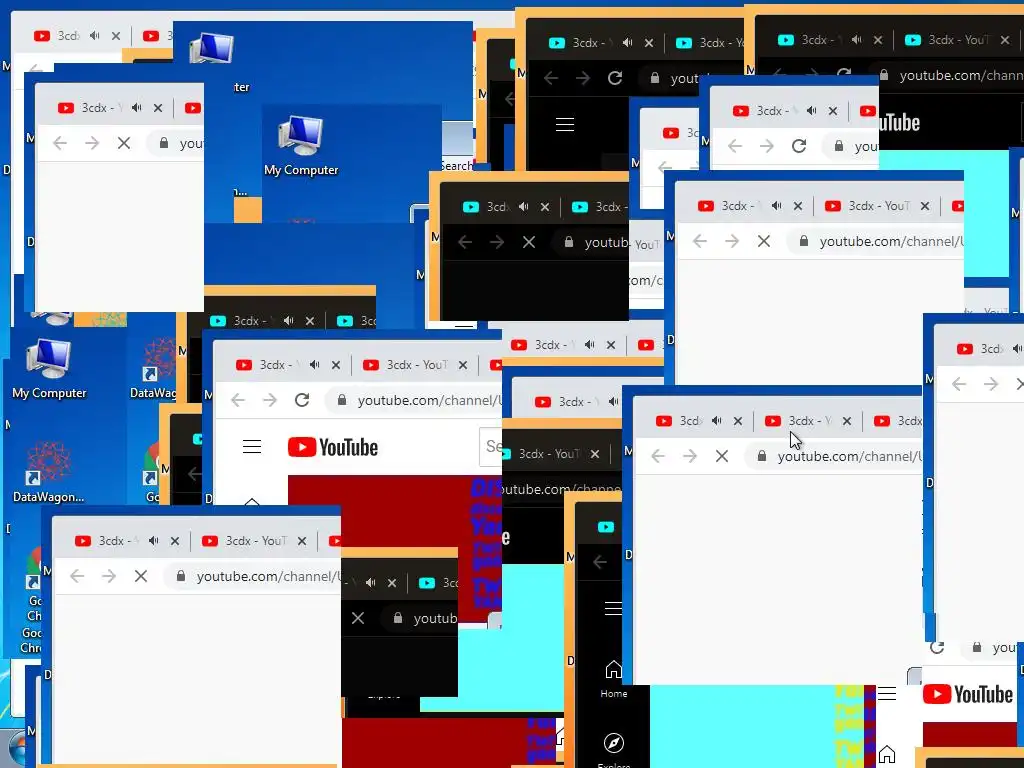Click lock icon in bottom-left white loading window

pyautogui.click(x=180, y=576)
